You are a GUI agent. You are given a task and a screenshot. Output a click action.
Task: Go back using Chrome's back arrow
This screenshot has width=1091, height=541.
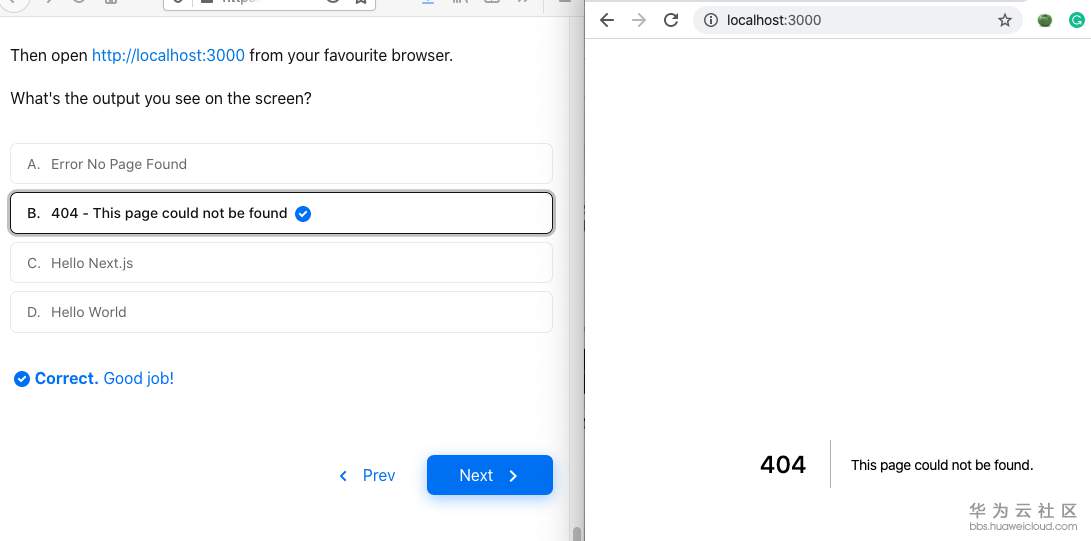point(607,20)
